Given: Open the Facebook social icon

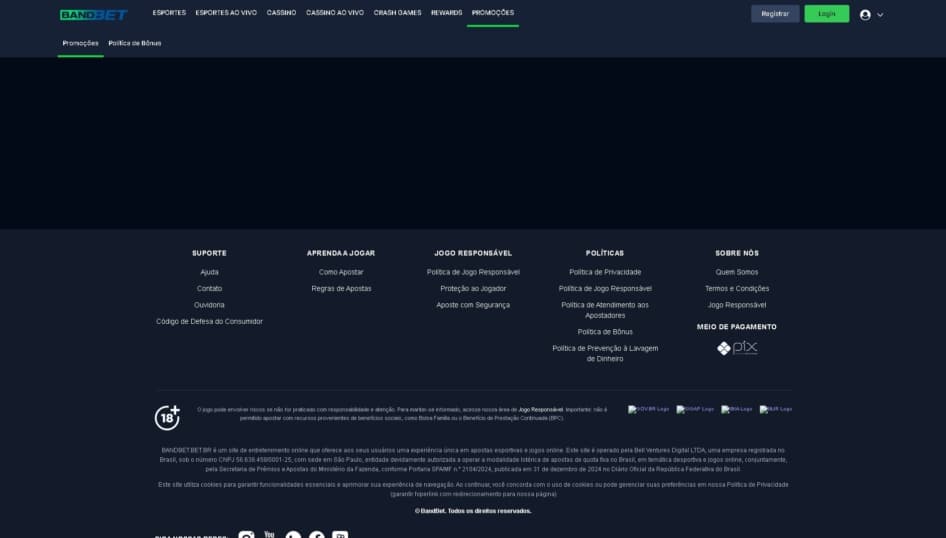Looking at the screenshot, I should 317,535.
